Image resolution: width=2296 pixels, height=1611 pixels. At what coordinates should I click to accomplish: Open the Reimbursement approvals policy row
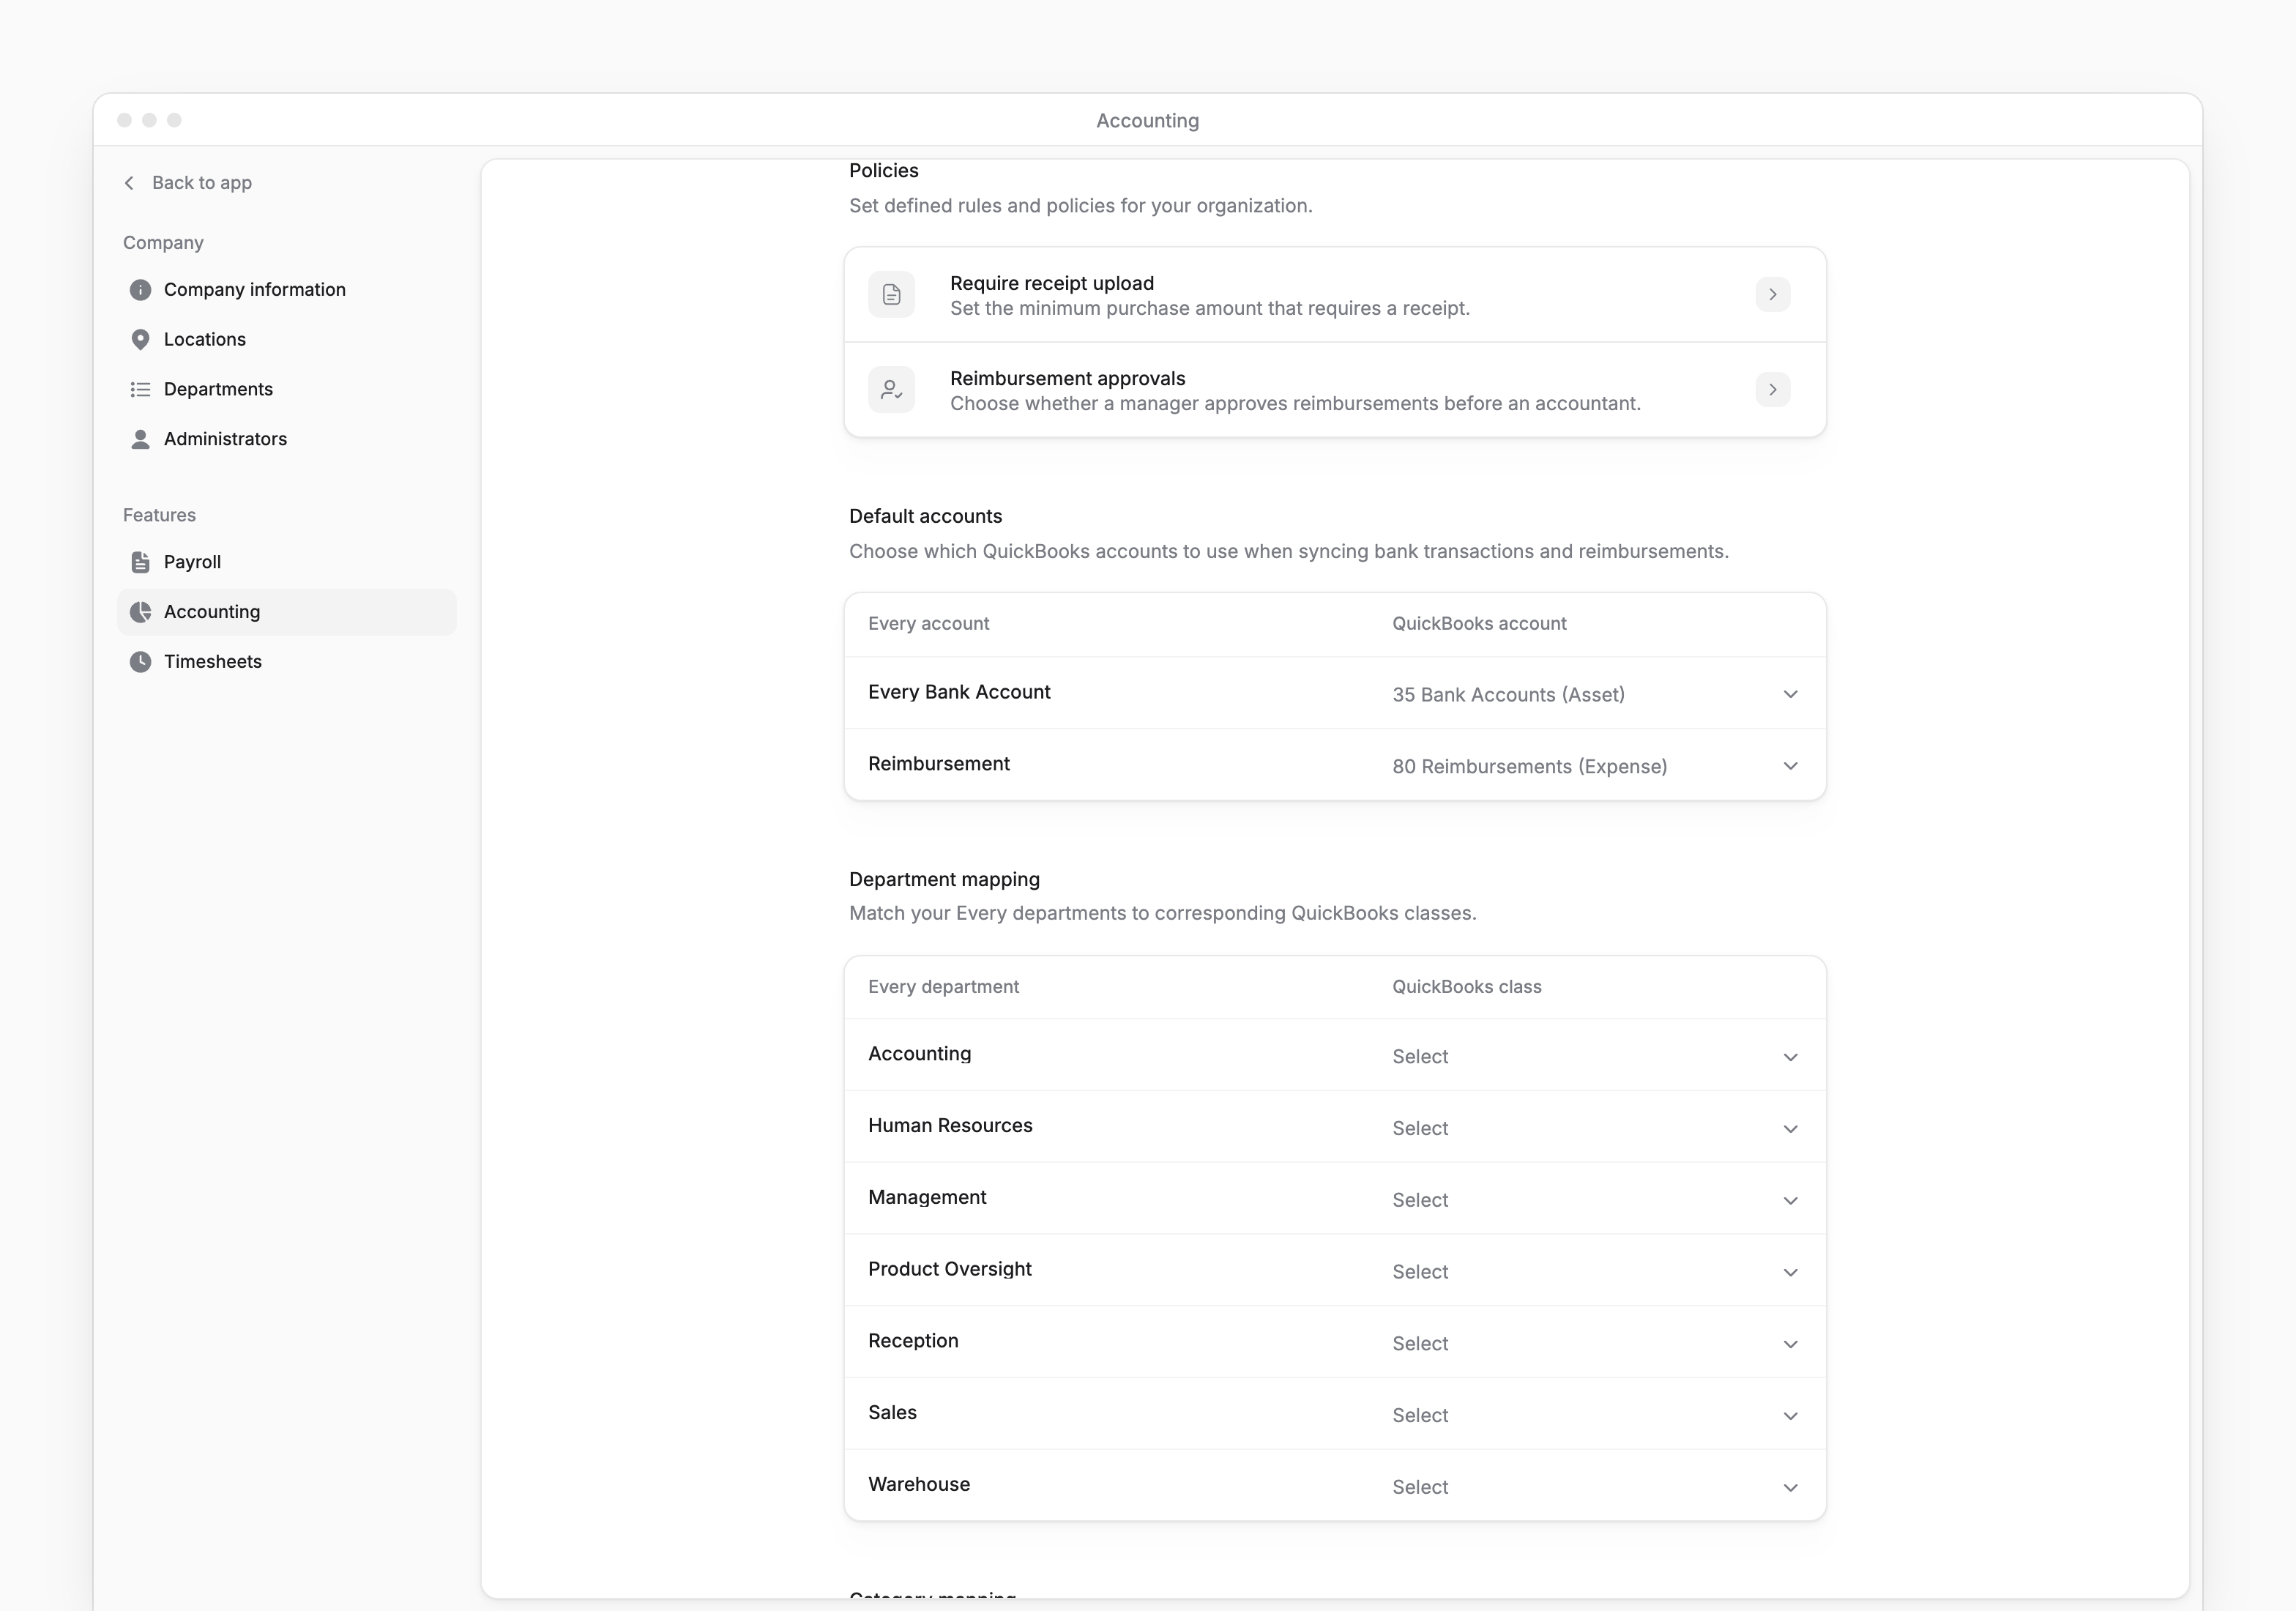pyautogui.click(x=1335, y=390)
